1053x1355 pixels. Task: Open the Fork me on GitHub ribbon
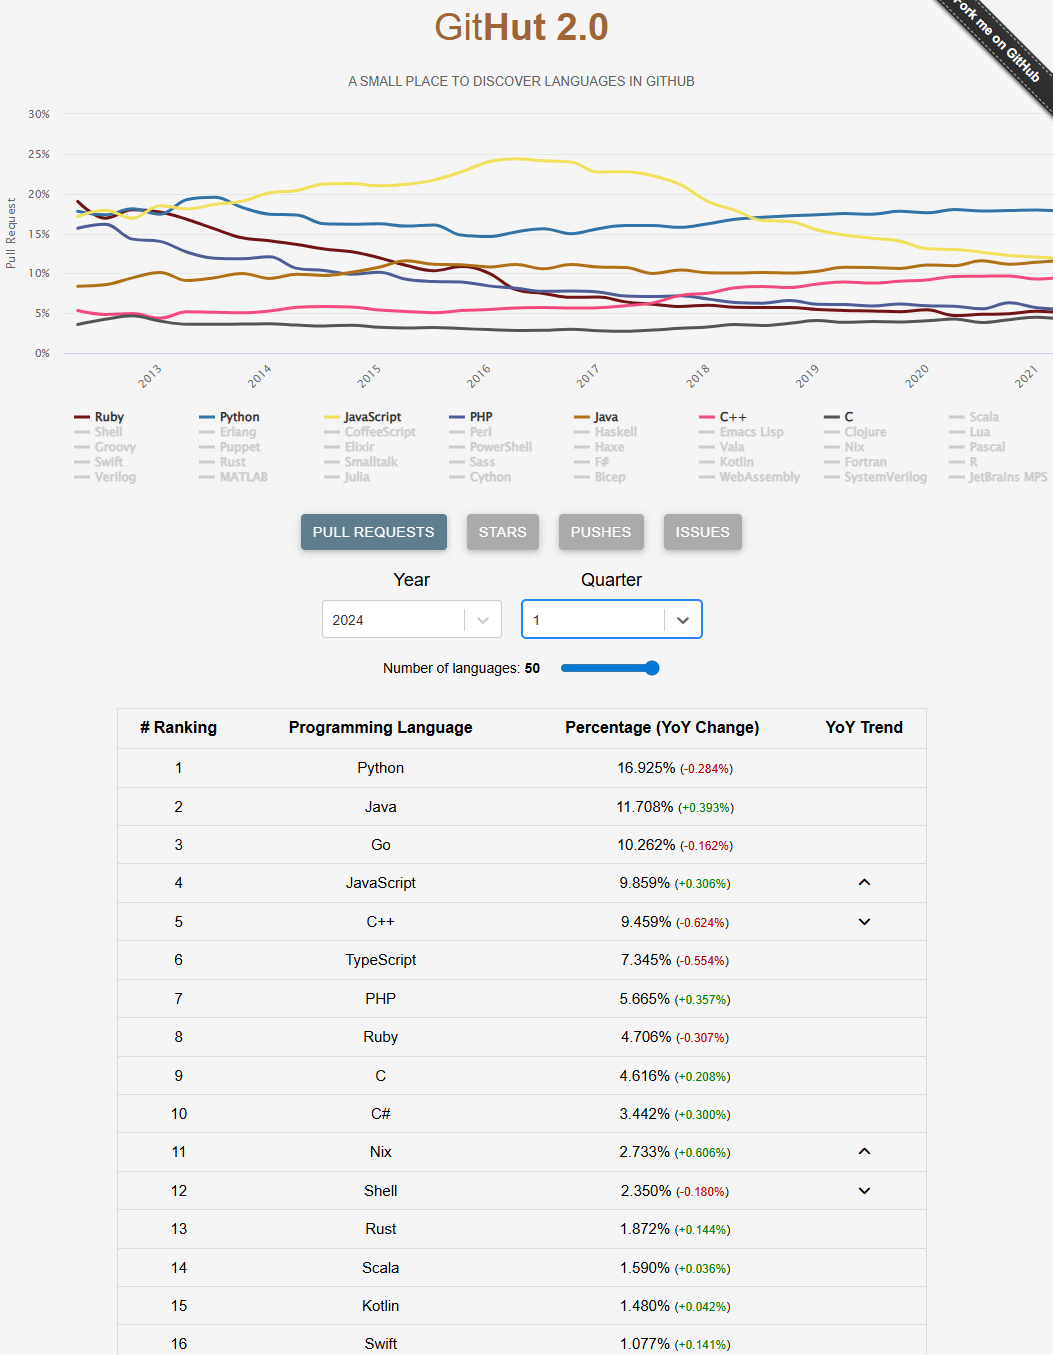[996, 43]
